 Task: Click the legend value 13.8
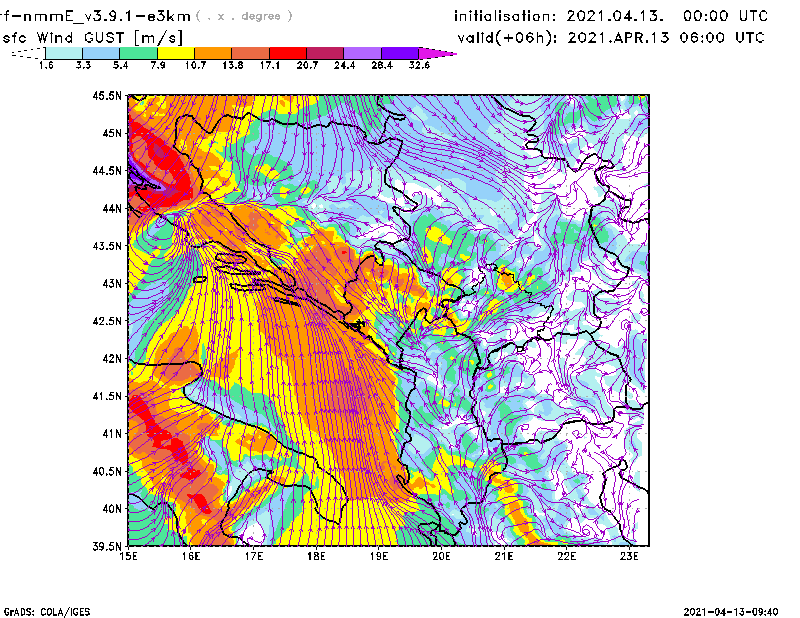pyautogui.click(x=233, y=65)
